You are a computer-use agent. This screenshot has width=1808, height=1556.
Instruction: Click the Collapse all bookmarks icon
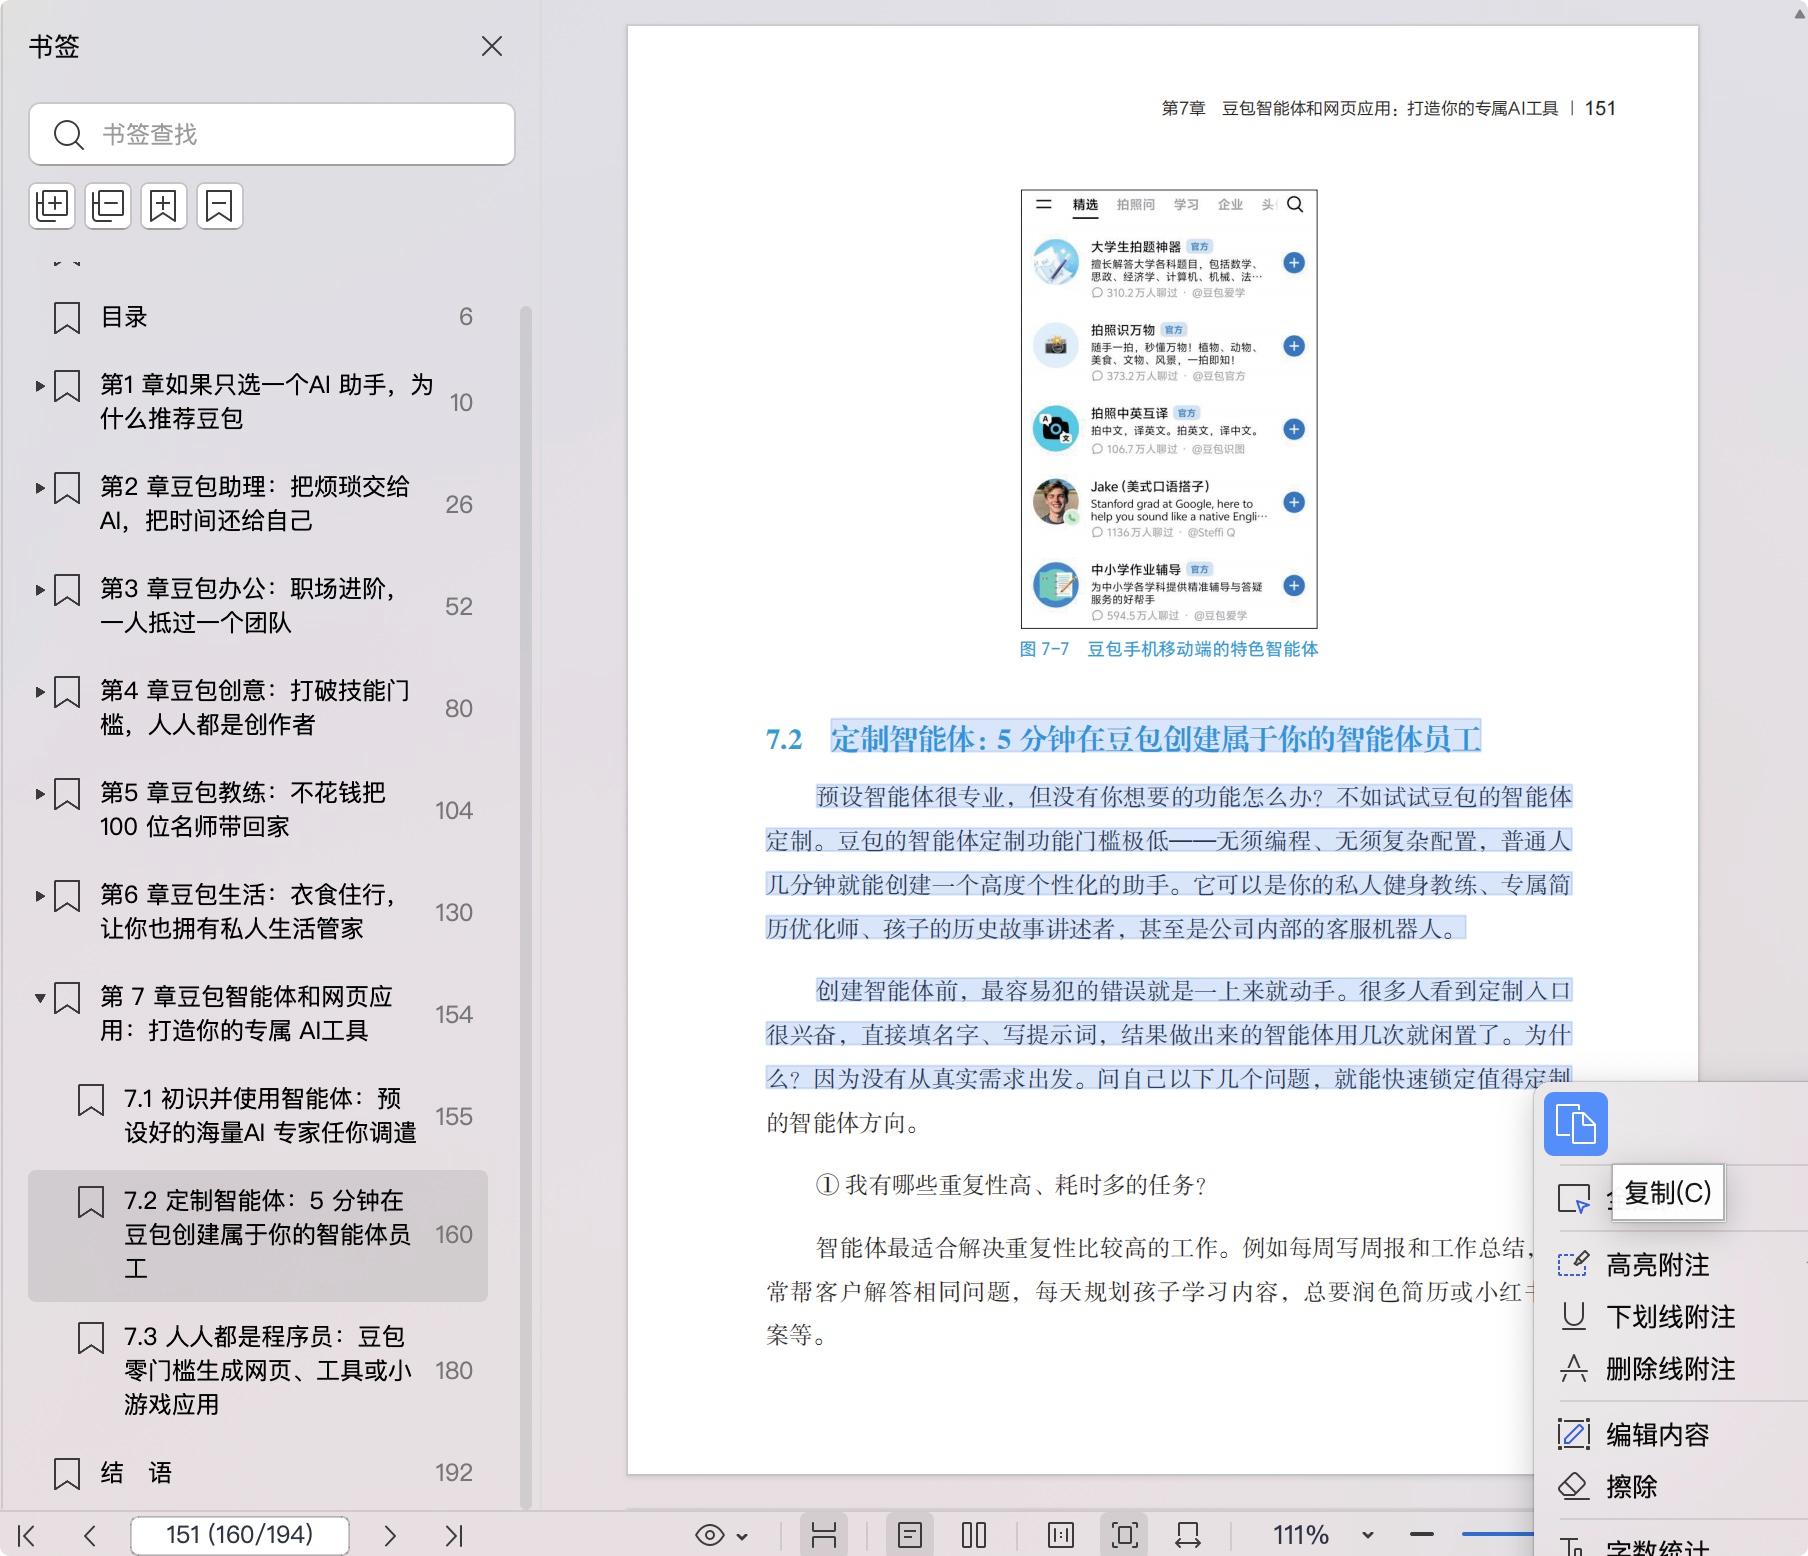108,206
